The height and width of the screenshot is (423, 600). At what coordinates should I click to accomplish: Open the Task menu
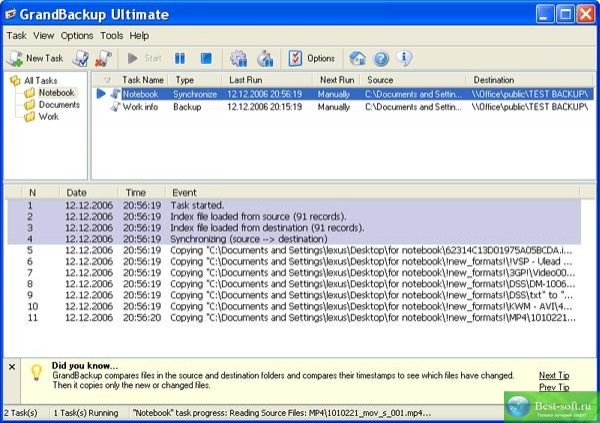pos(17,35)
